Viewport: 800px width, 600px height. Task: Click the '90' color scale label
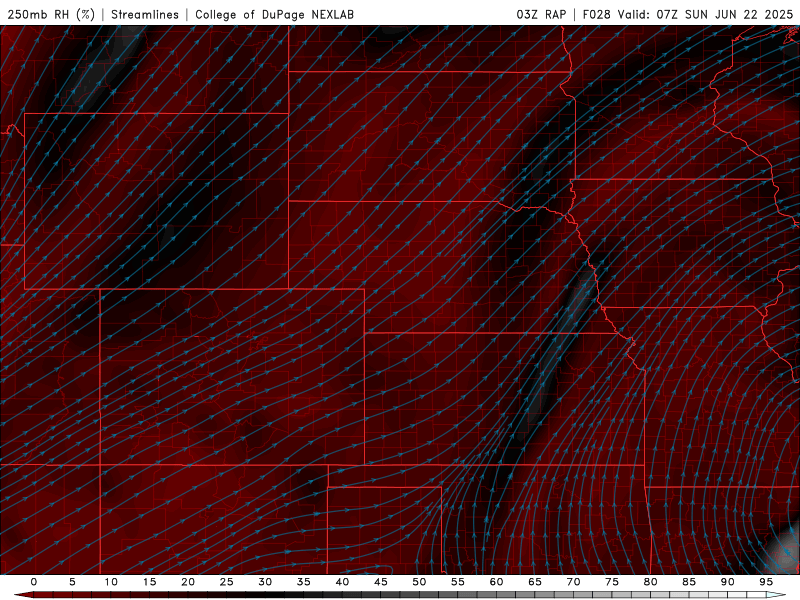click(728, 582)
